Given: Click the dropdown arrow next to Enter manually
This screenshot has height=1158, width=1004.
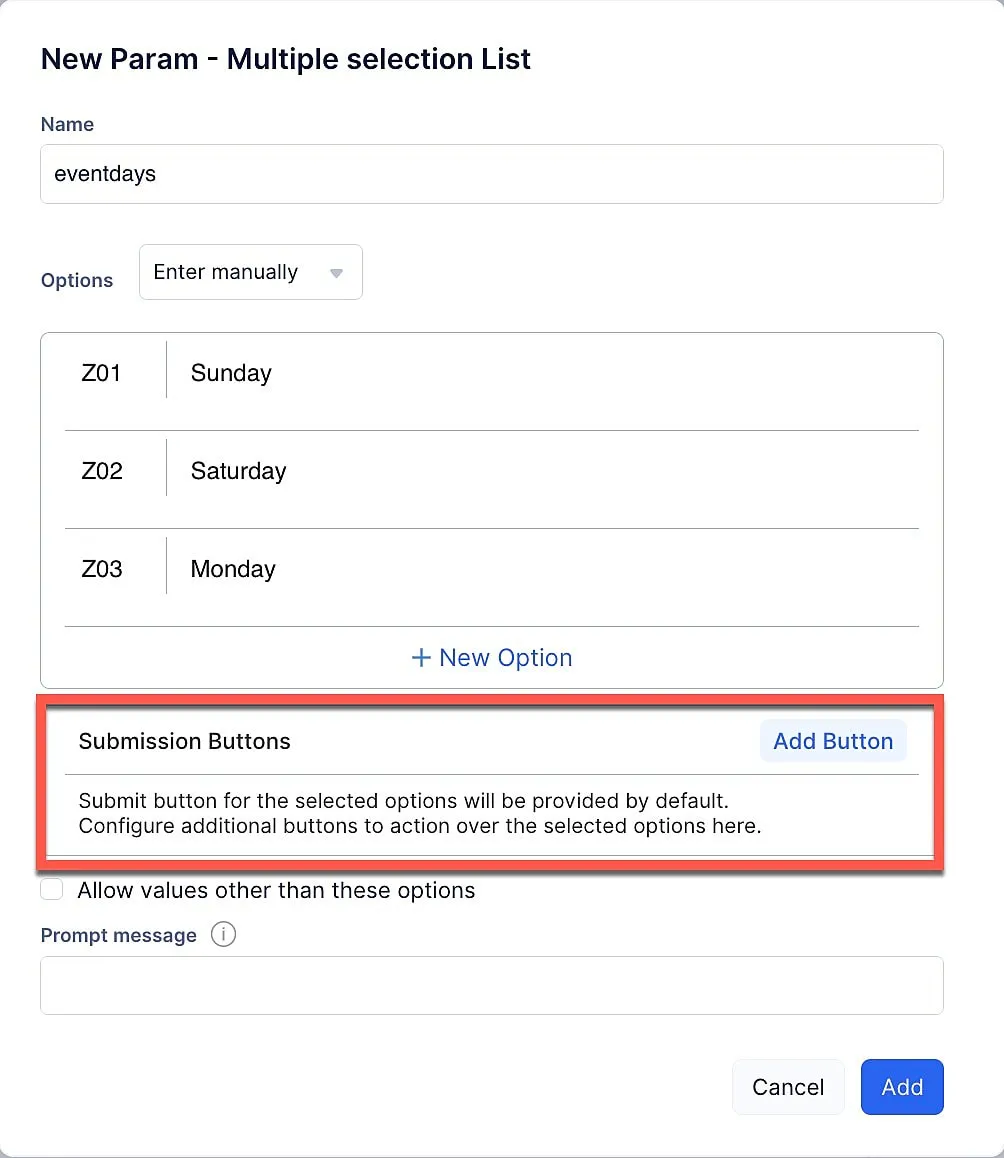Looking at the screenshot, I should coord(337,273).
